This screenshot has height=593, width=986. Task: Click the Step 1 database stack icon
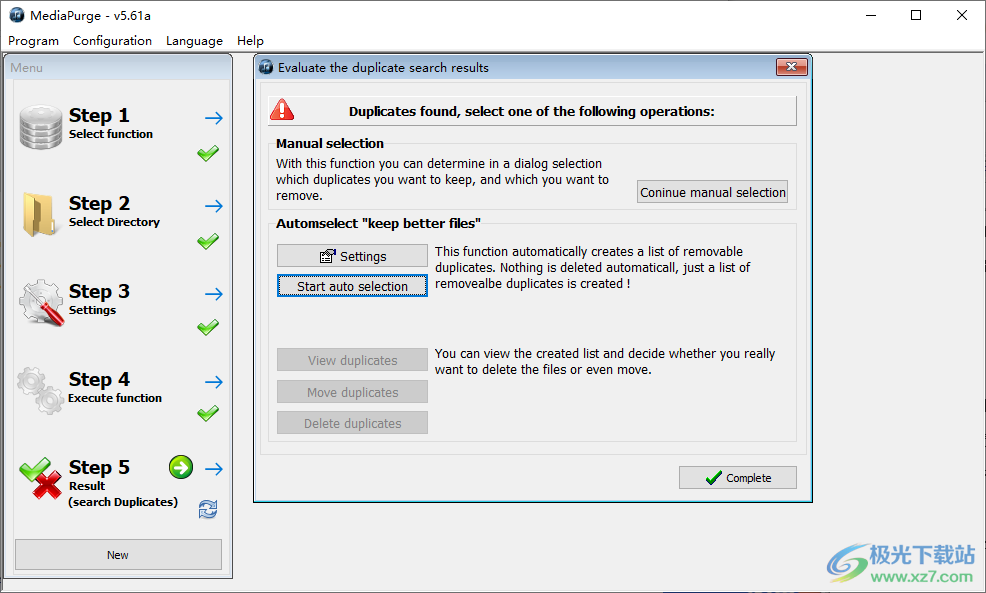click(41, 127)
